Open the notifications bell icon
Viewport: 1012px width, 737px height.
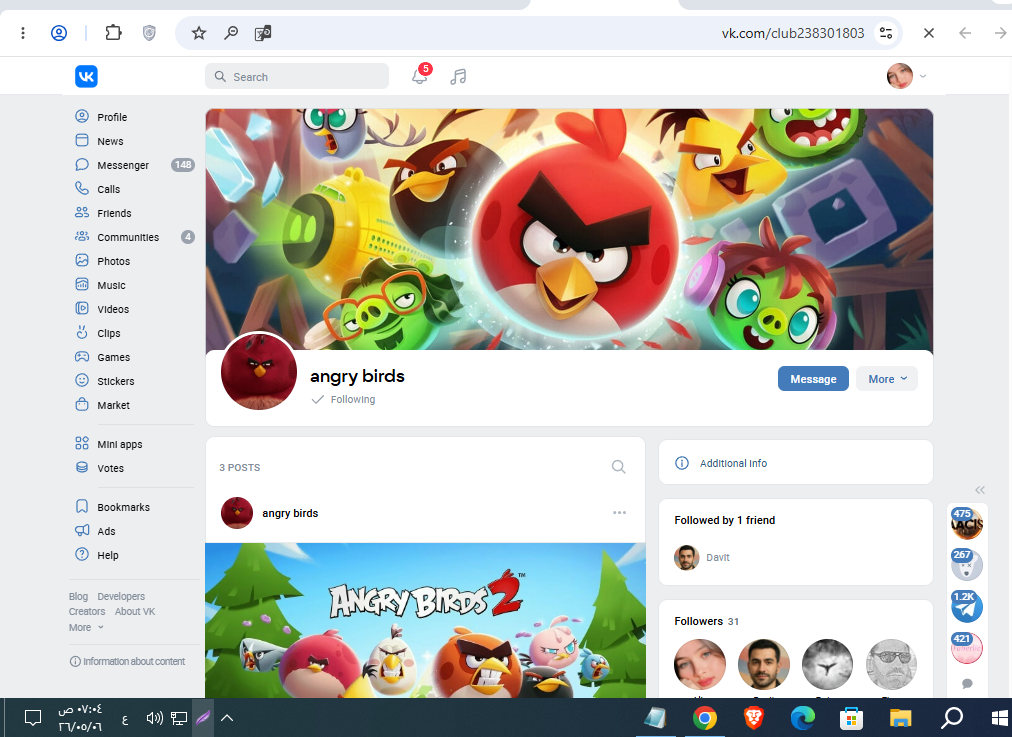[x=420, y=77]
